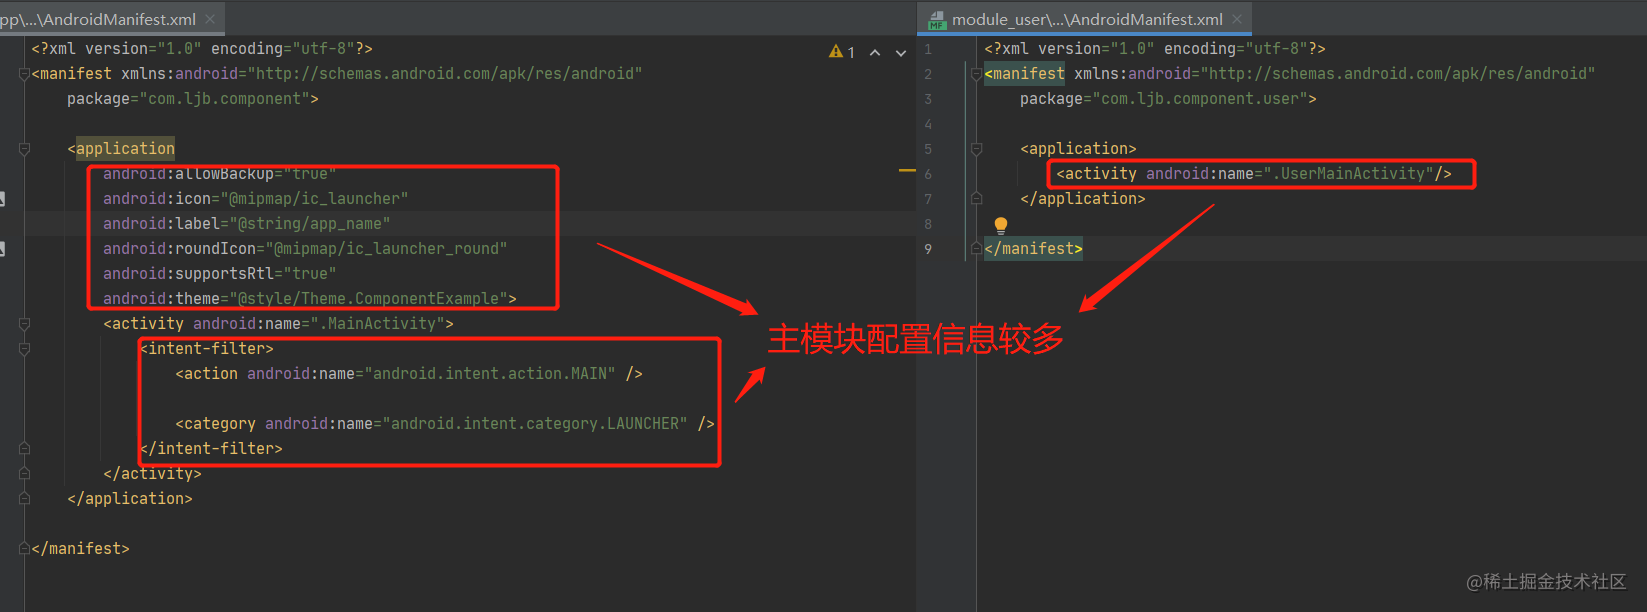Click line number 9 in module_user editor

point(928,249)
